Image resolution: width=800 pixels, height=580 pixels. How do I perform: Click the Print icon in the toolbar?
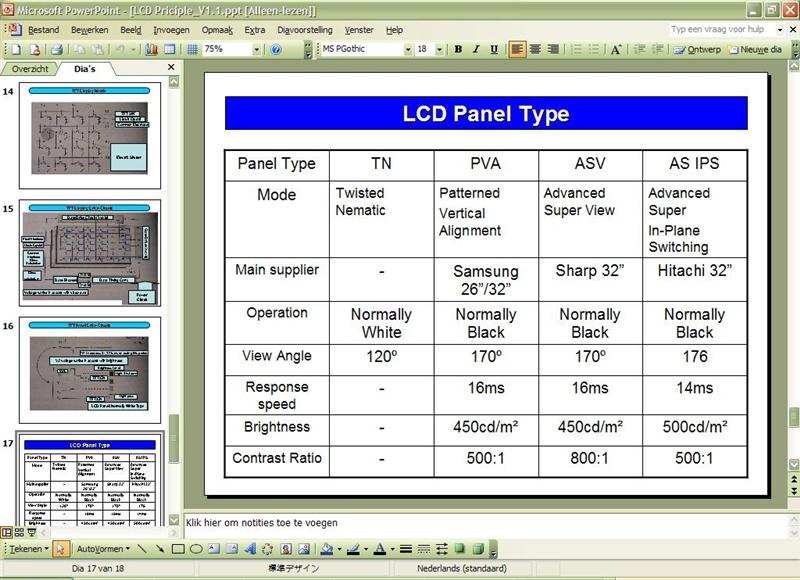[57, 49]
